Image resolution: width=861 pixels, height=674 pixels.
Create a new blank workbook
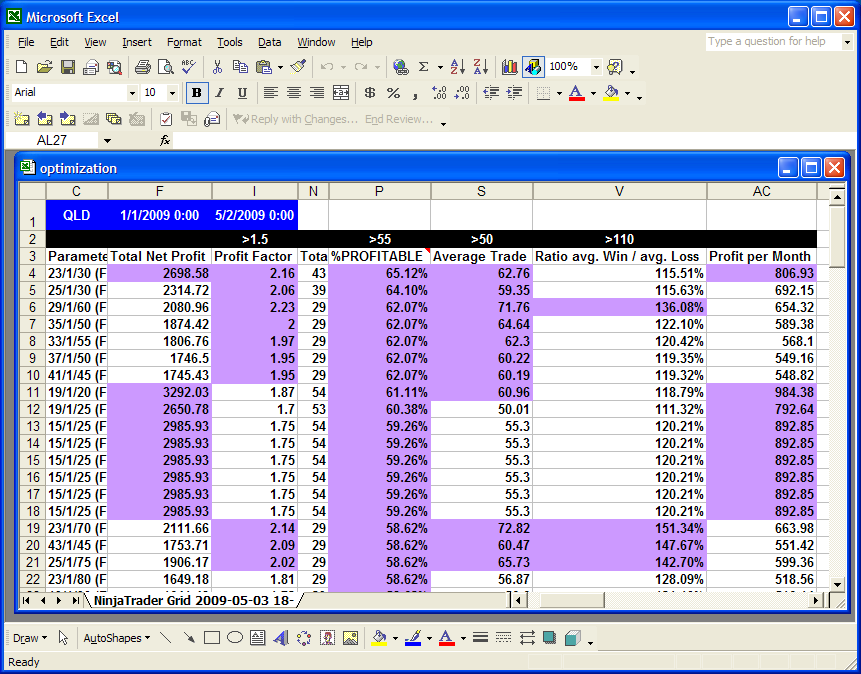21,67
